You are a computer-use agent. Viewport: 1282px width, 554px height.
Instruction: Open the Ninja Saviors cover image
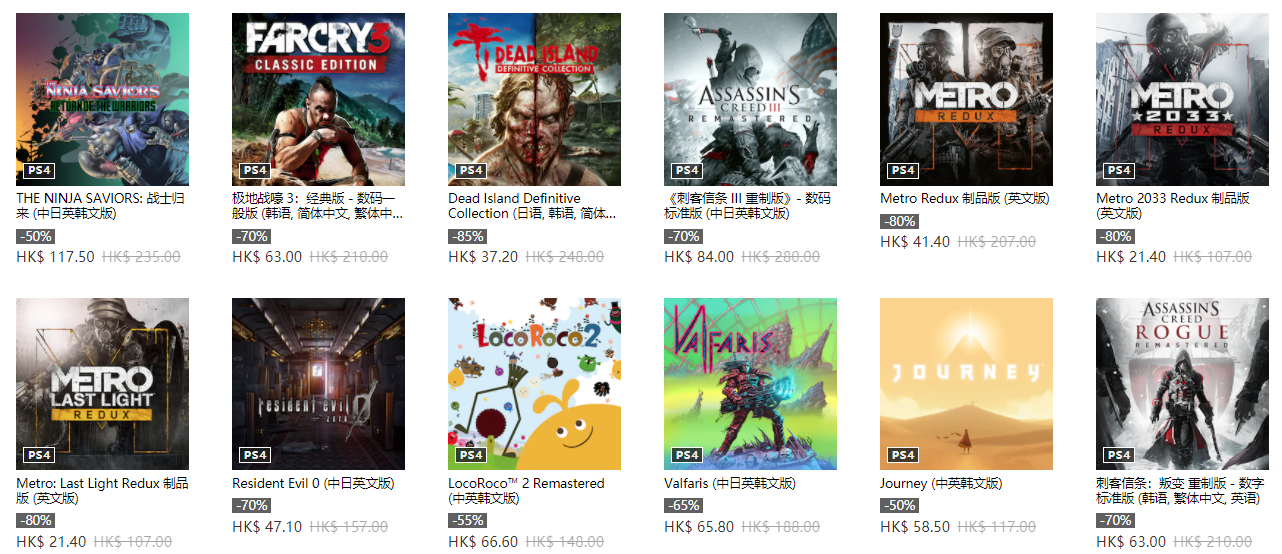tap(102, 99)
